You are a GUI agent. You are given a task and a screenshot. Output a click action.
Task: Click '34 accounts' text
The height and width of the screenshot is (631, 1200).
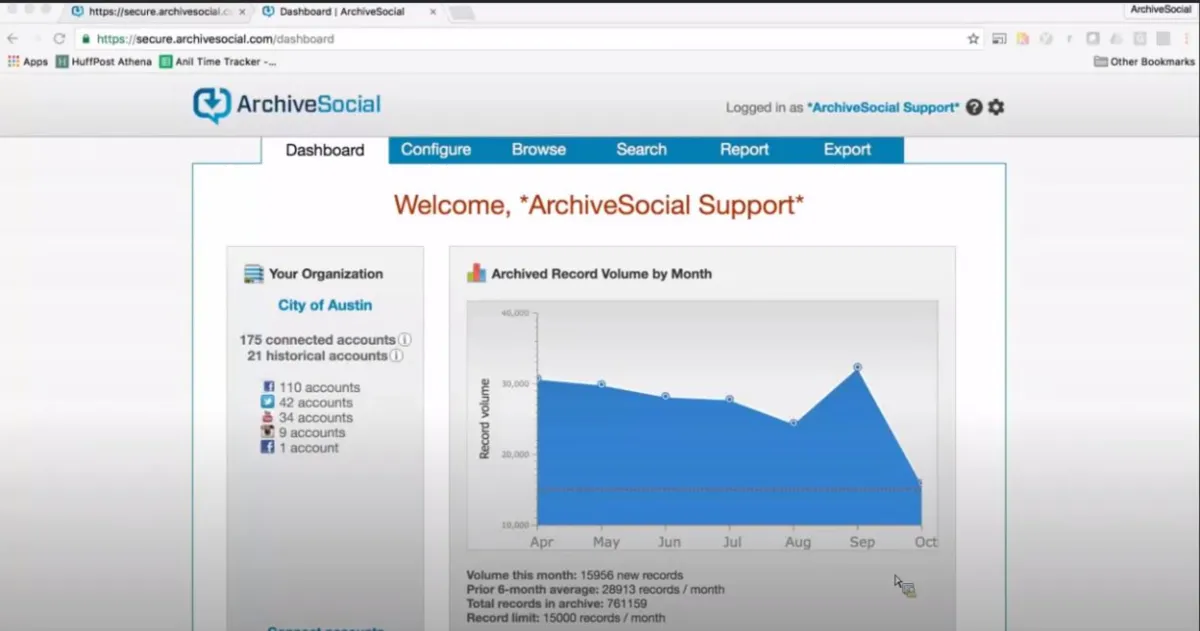[x=316, y=417]
